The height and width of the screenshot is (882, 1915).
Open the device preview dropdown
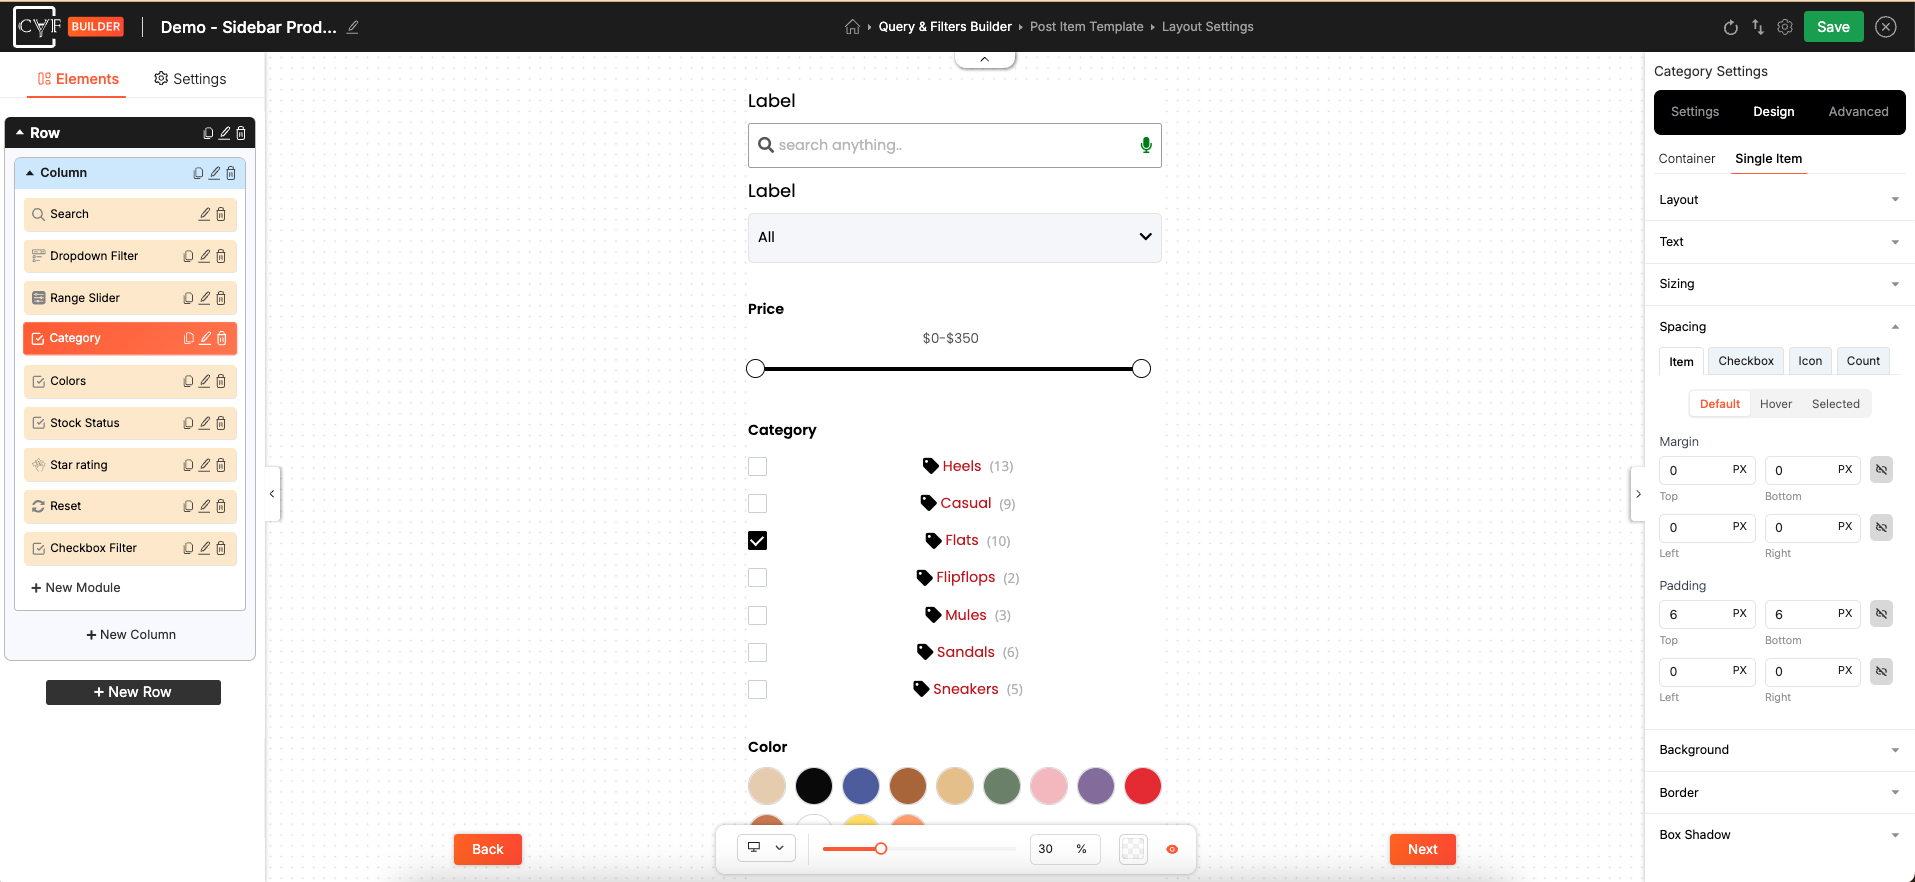point(766,848)
